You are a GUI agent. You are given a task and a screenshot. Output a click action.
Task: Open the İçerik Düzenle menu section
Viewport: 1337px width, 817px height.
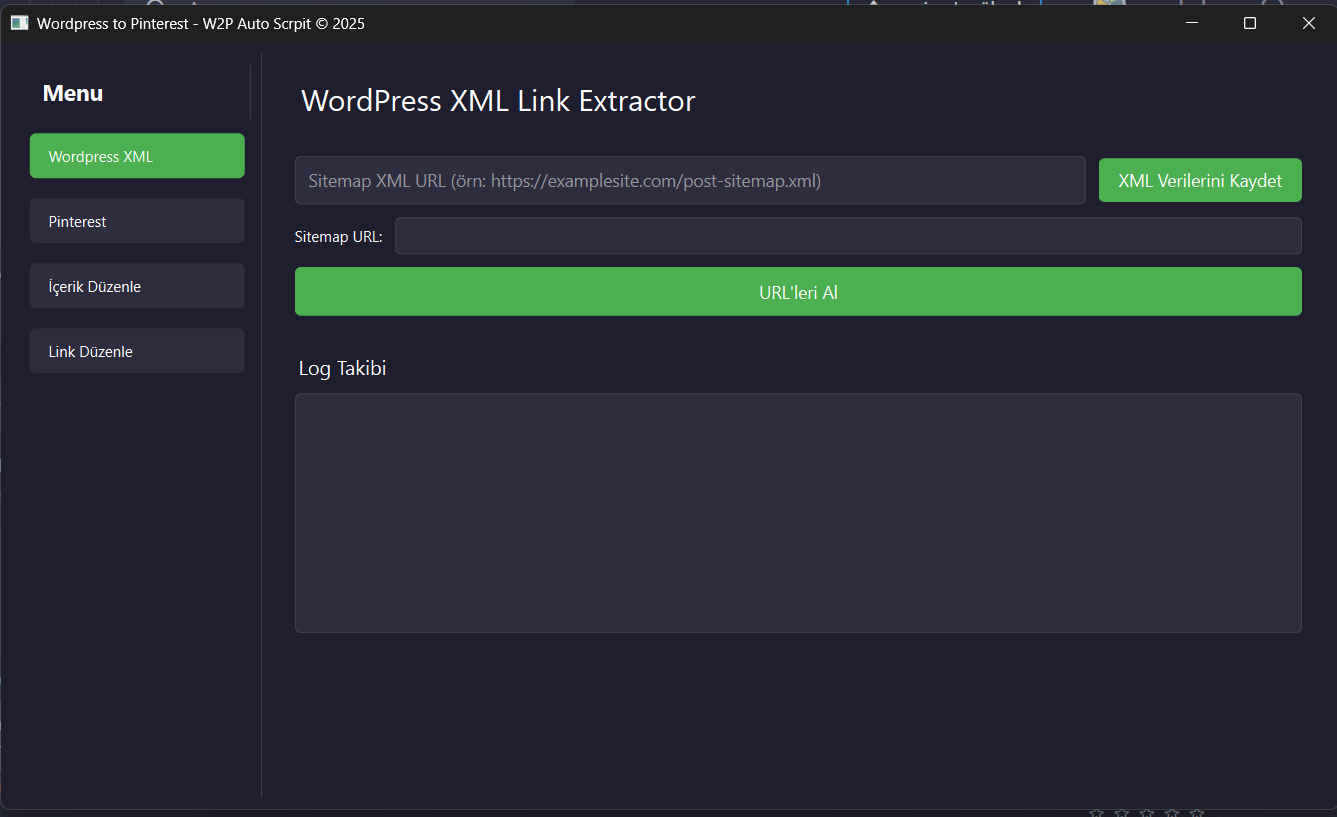coord(137,286)
